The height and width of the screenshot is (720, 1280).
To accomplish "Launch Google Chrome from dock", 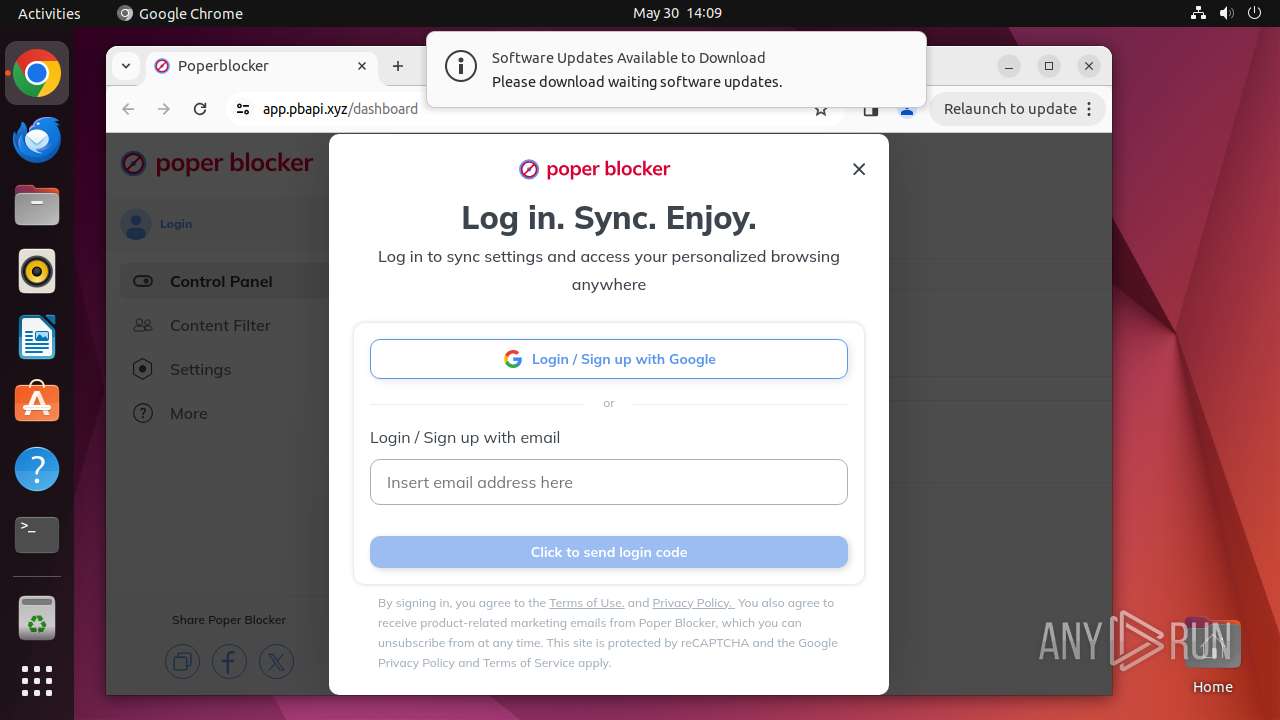I will [x=37, y=74].
